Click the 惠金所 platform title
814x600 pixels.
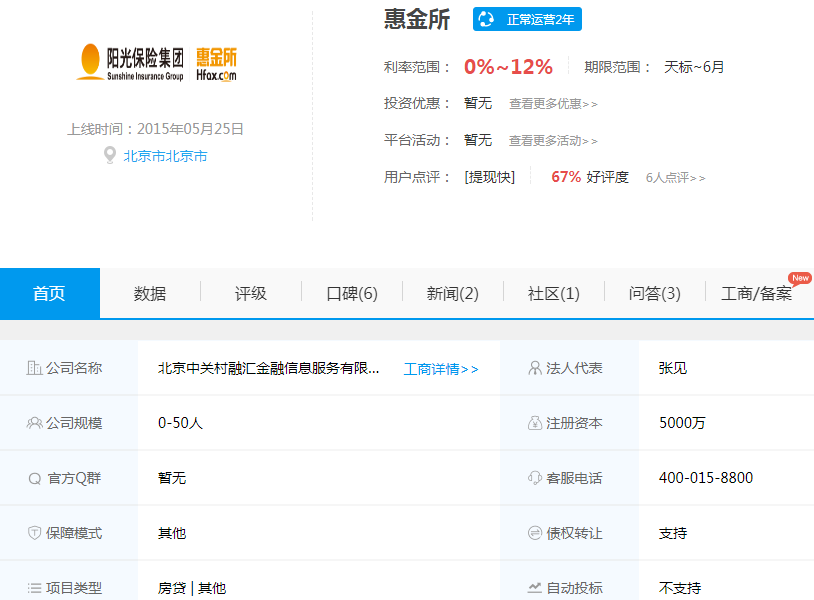click(417, 20)
